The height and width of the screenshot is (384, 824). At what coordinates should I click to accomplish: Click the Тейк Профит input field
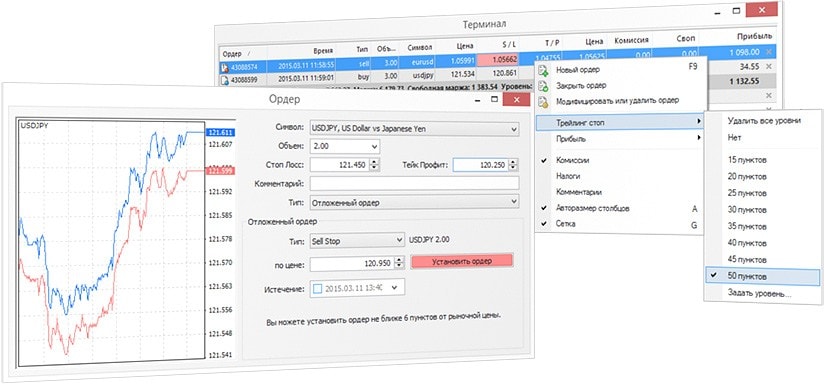[x=481, y=165]
